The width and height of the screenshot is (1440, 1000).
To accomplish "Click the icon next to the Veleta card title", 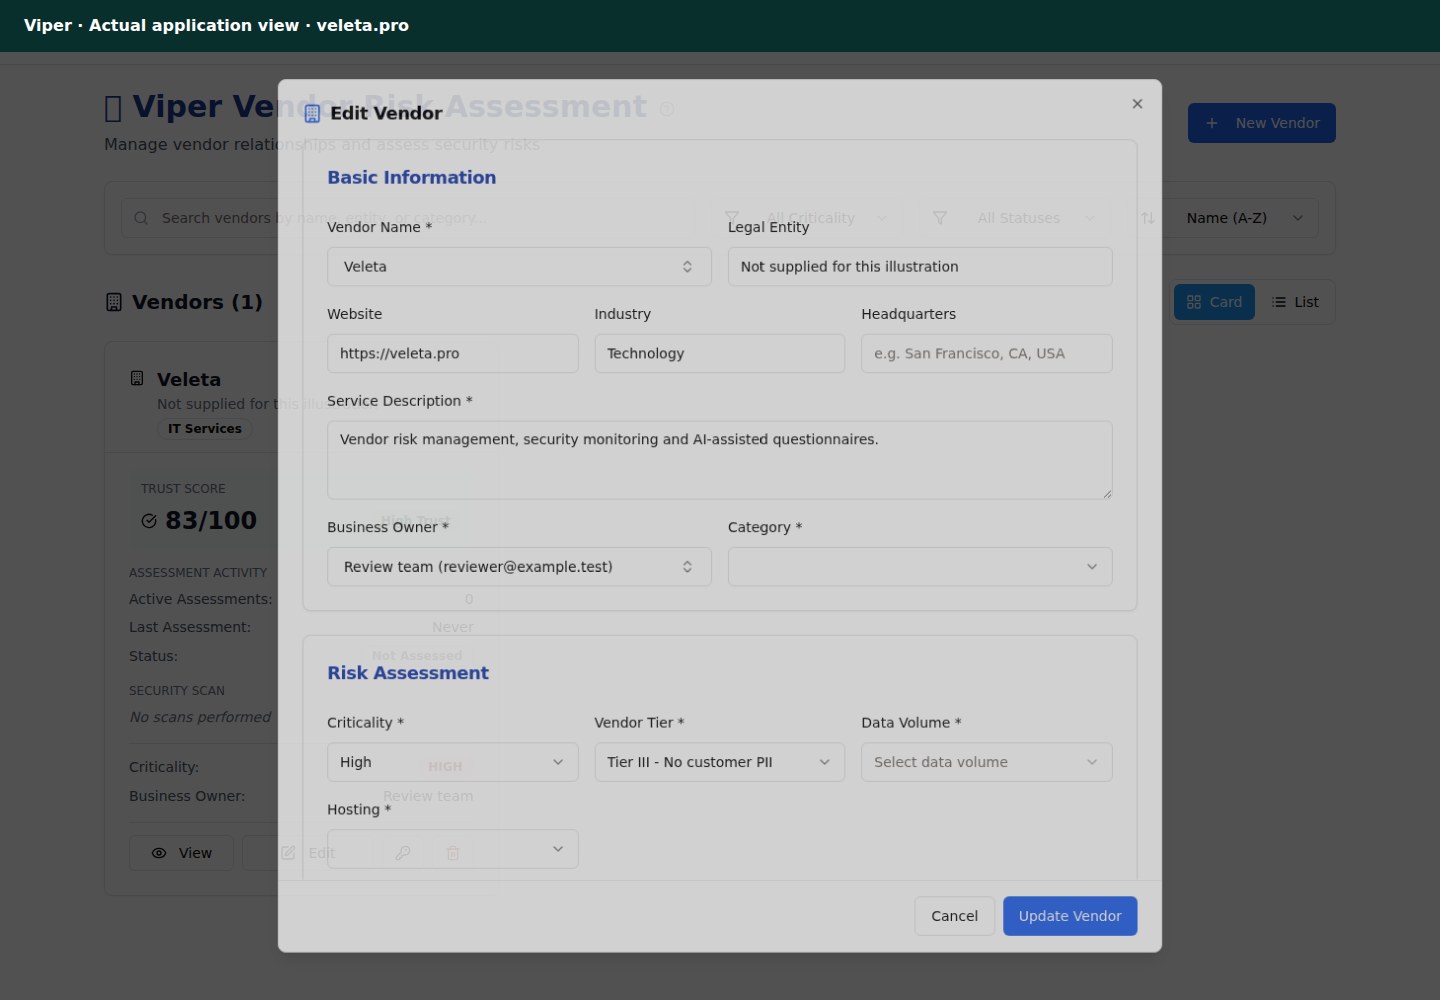I will pyautogui.click(x=137, y=378).
